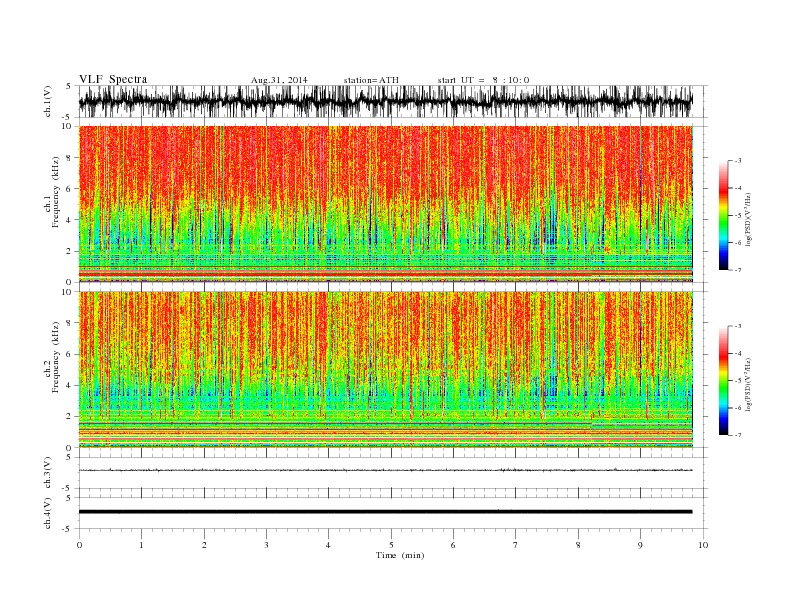
Task: Click time axis tick label "9"
Action: pyautogui.click(x=640, y=545)
